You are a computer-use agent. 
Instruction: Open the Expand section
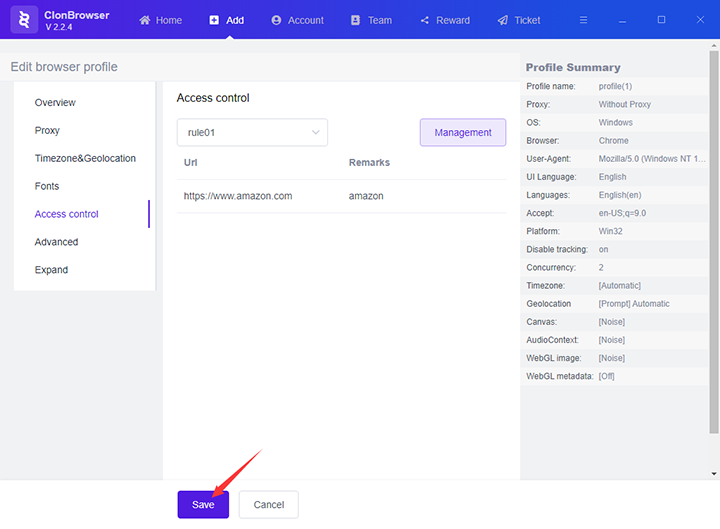(x=51, y=270)
